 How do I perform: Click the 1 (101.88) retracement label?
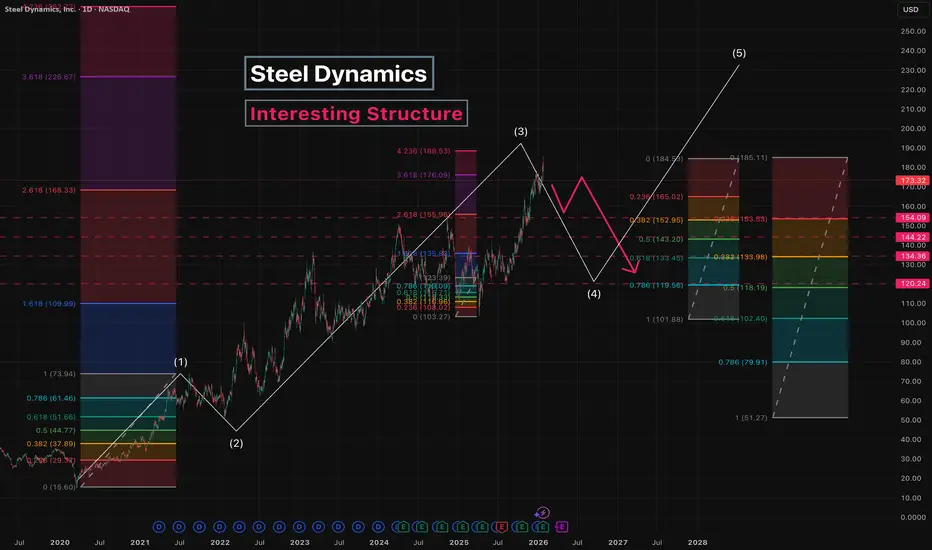point(665,320)
